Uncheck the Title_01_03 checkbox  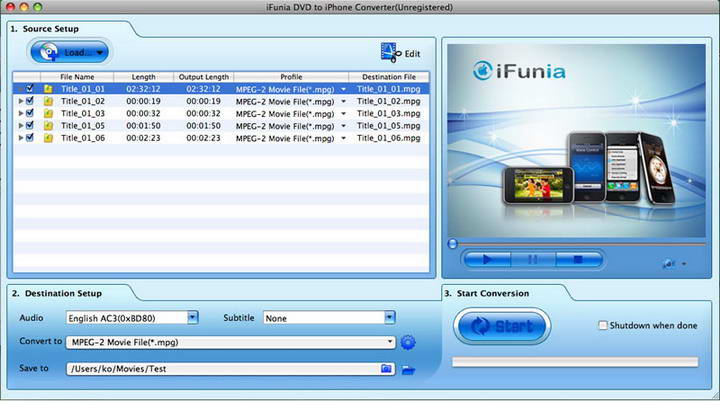coord(30,113)
